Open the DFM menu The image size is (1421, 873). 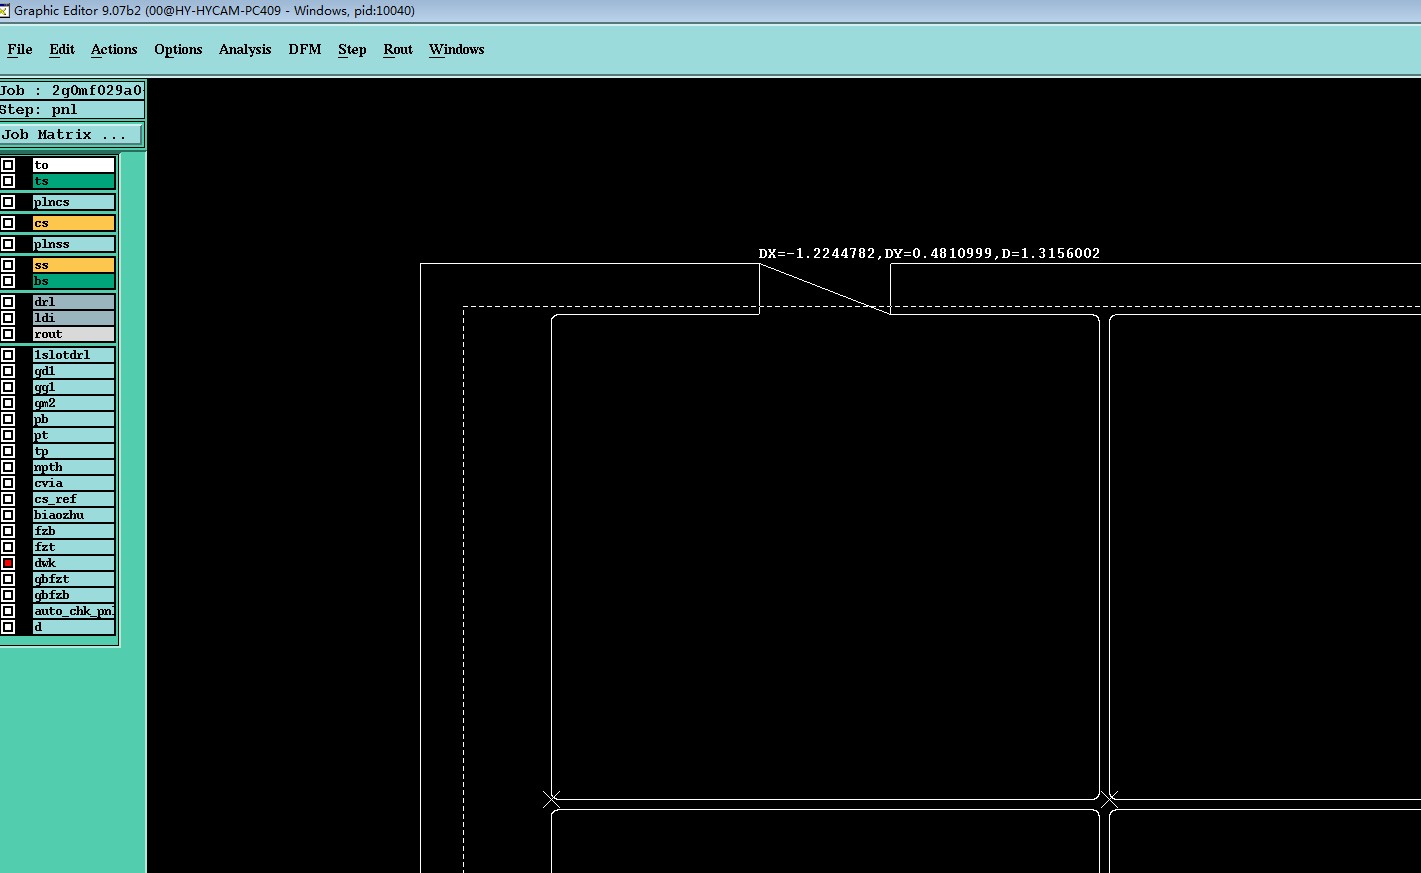305,49
